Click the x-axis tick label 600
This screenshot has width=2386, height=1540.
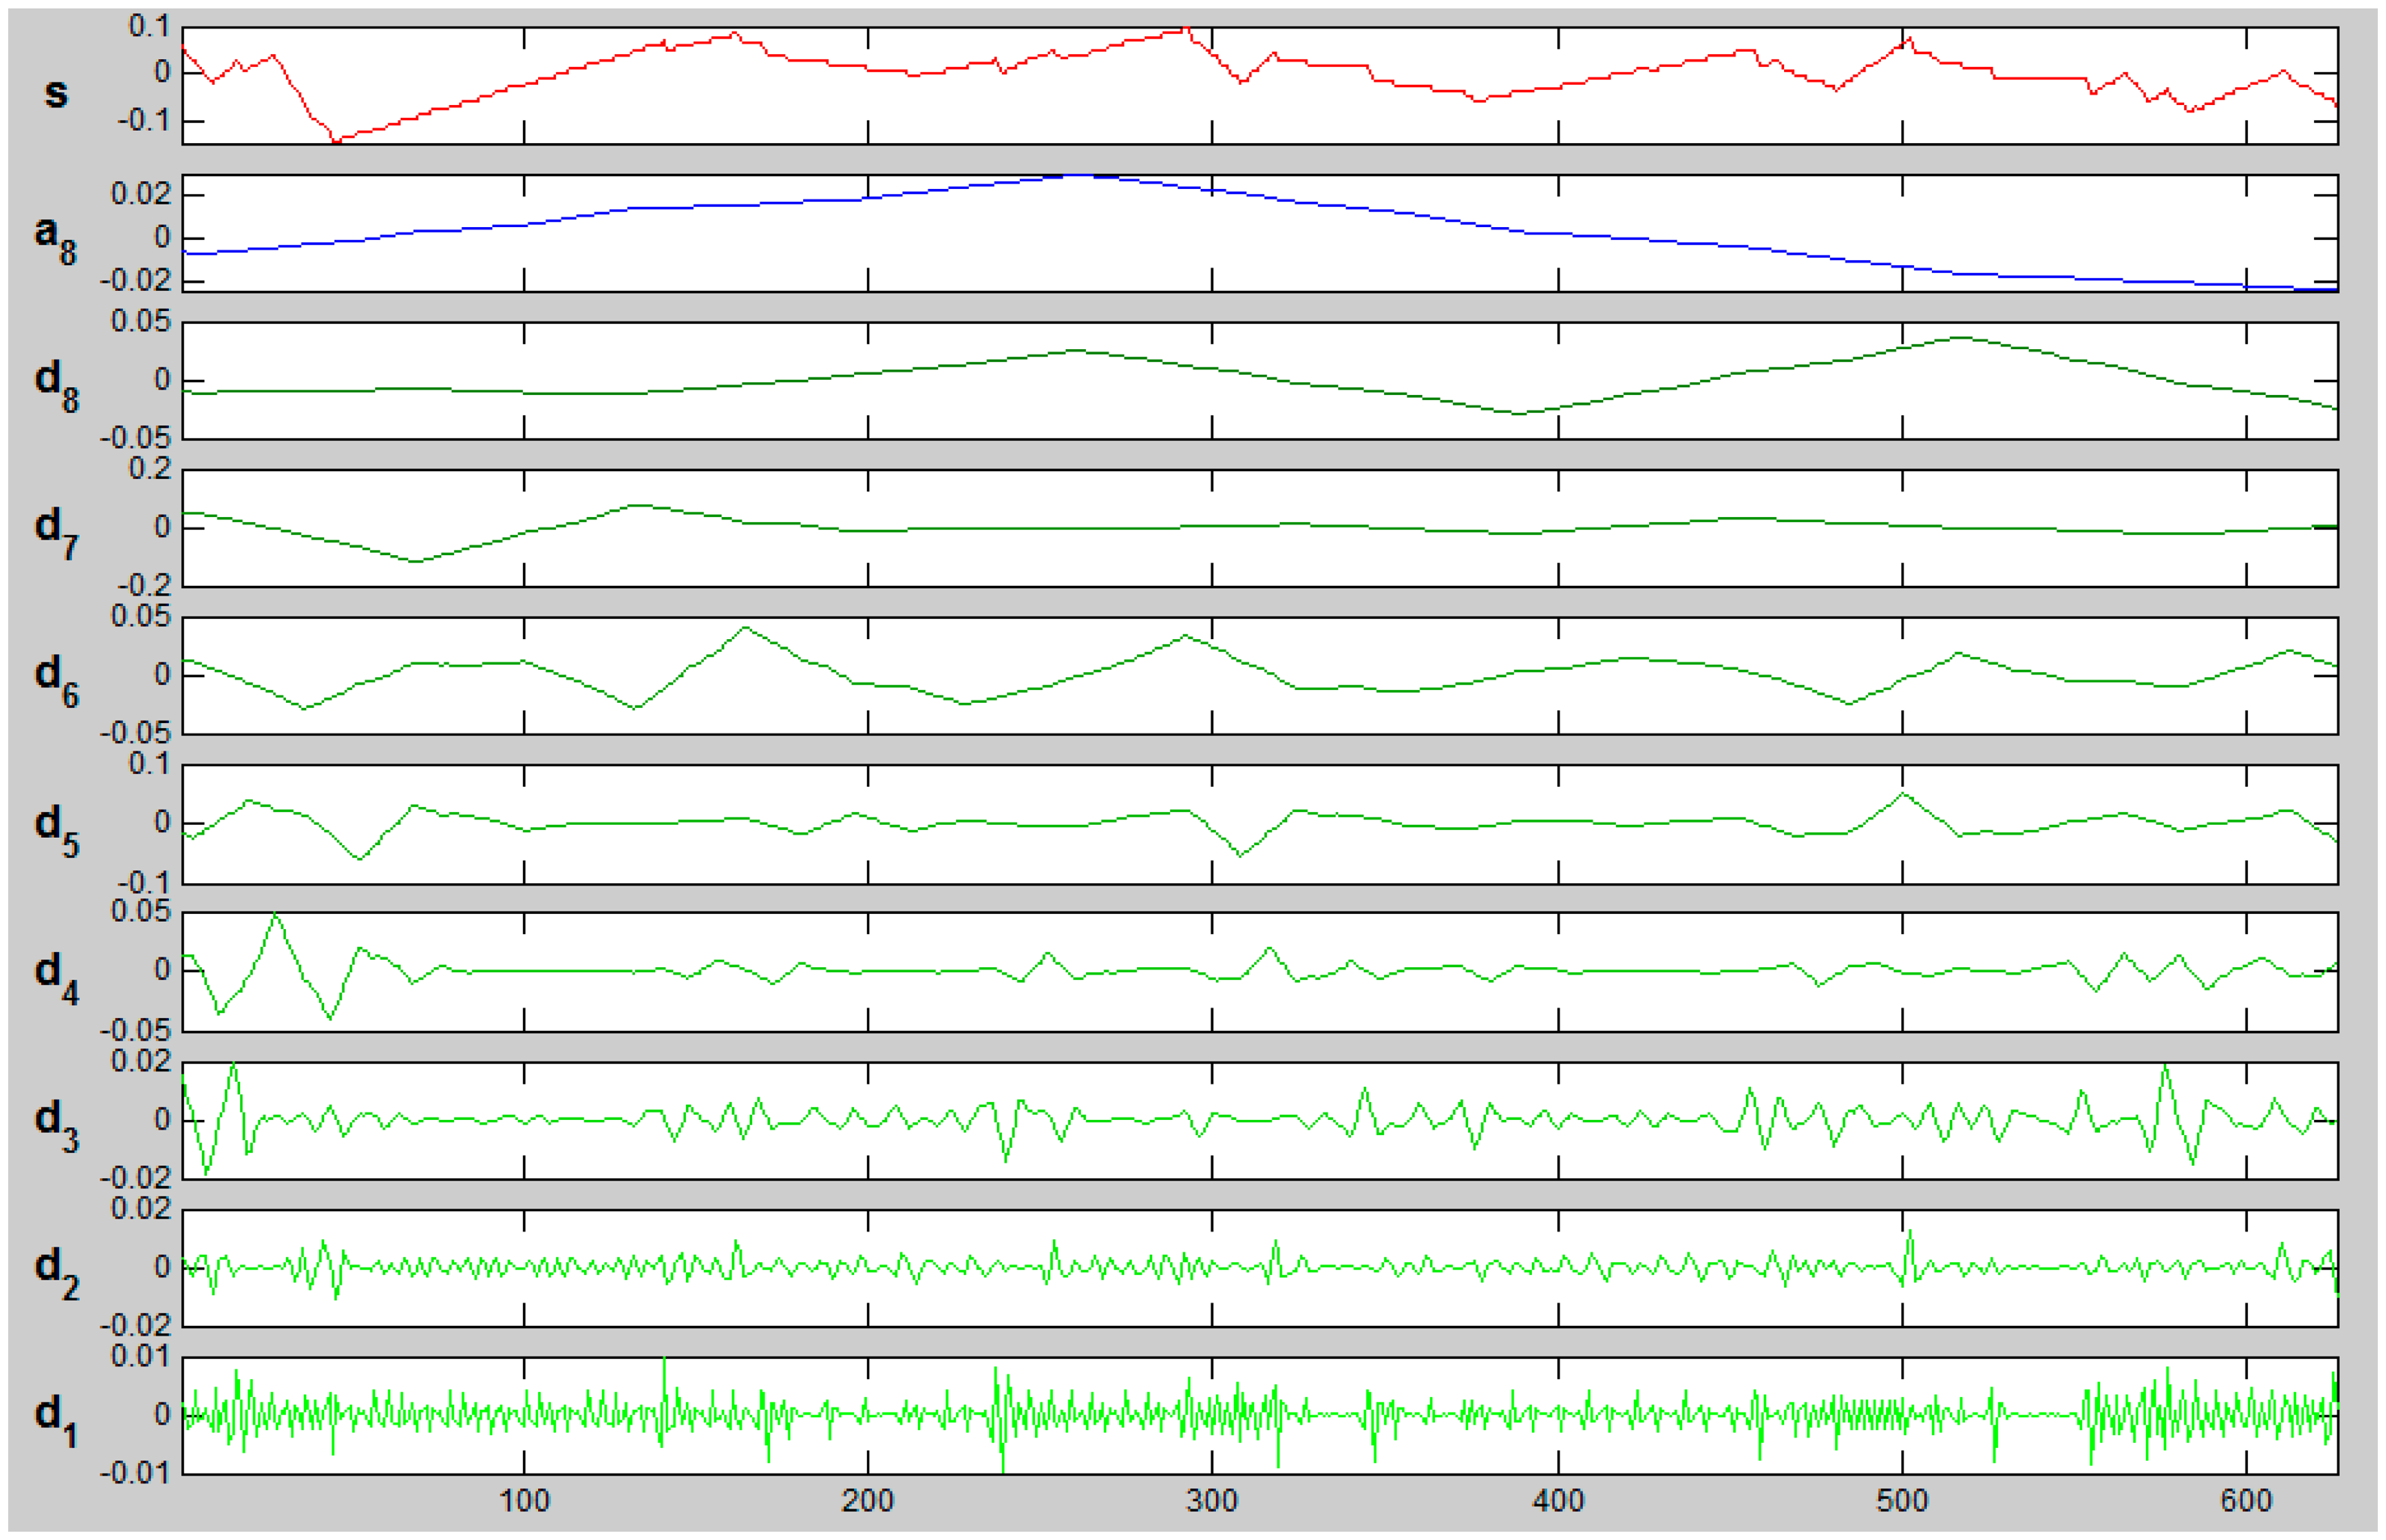click(x=2246, y=1500)
